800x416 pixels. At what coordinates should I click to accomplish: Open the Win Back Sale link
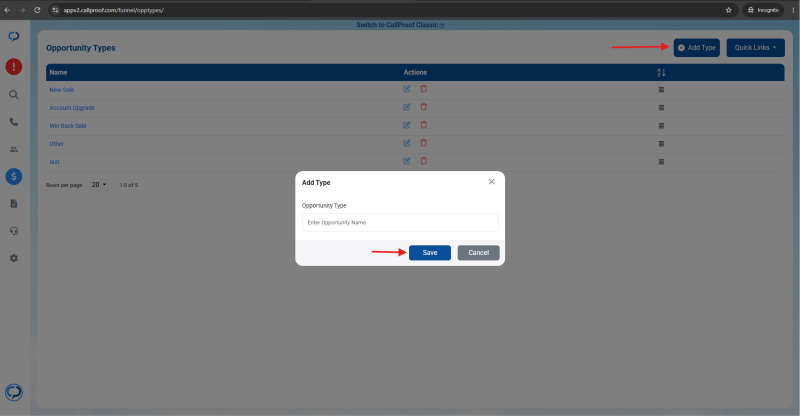(x=68, y=126)
